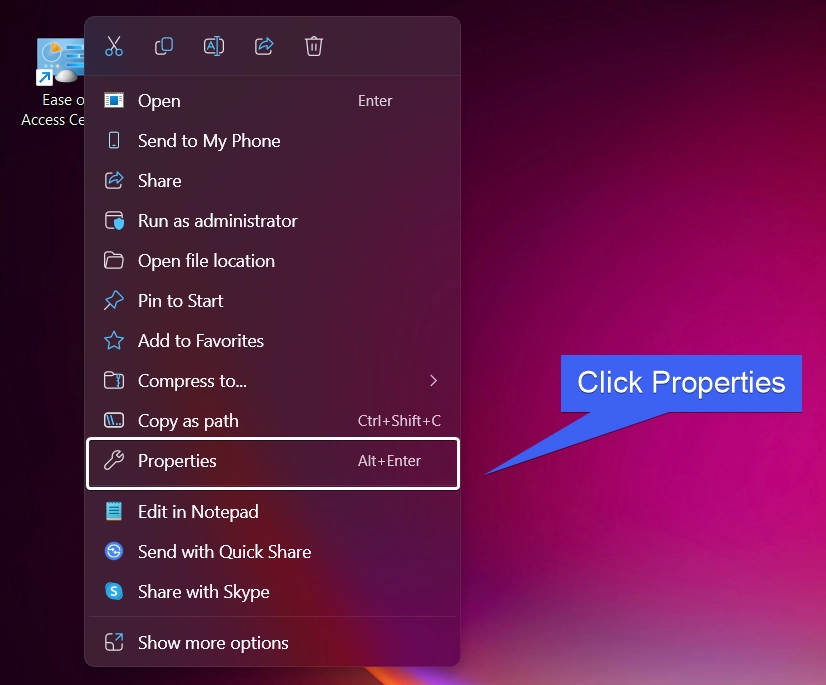Image resolution: width=826 pixels, height=685 pixels.
Task: Click the phone icon beside Send to My Phone
Action: pos(114,140)
